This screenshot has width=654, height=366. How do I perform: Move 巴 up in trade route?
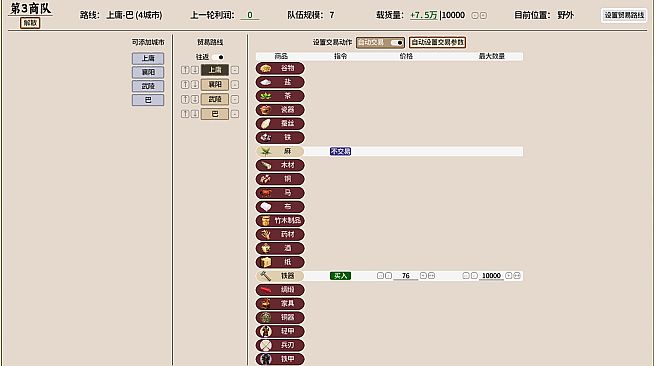(185, 114)
